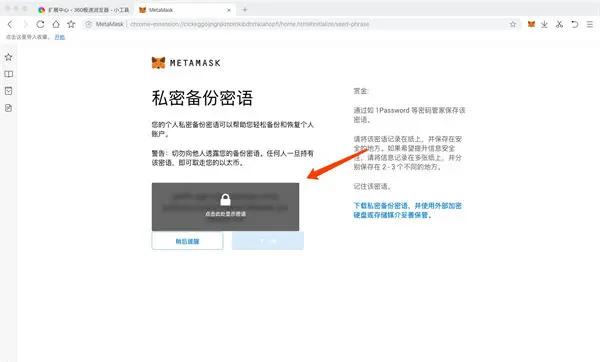Click the 记住该密语 text
Screen dimensions: 600x362
point(372,186)
